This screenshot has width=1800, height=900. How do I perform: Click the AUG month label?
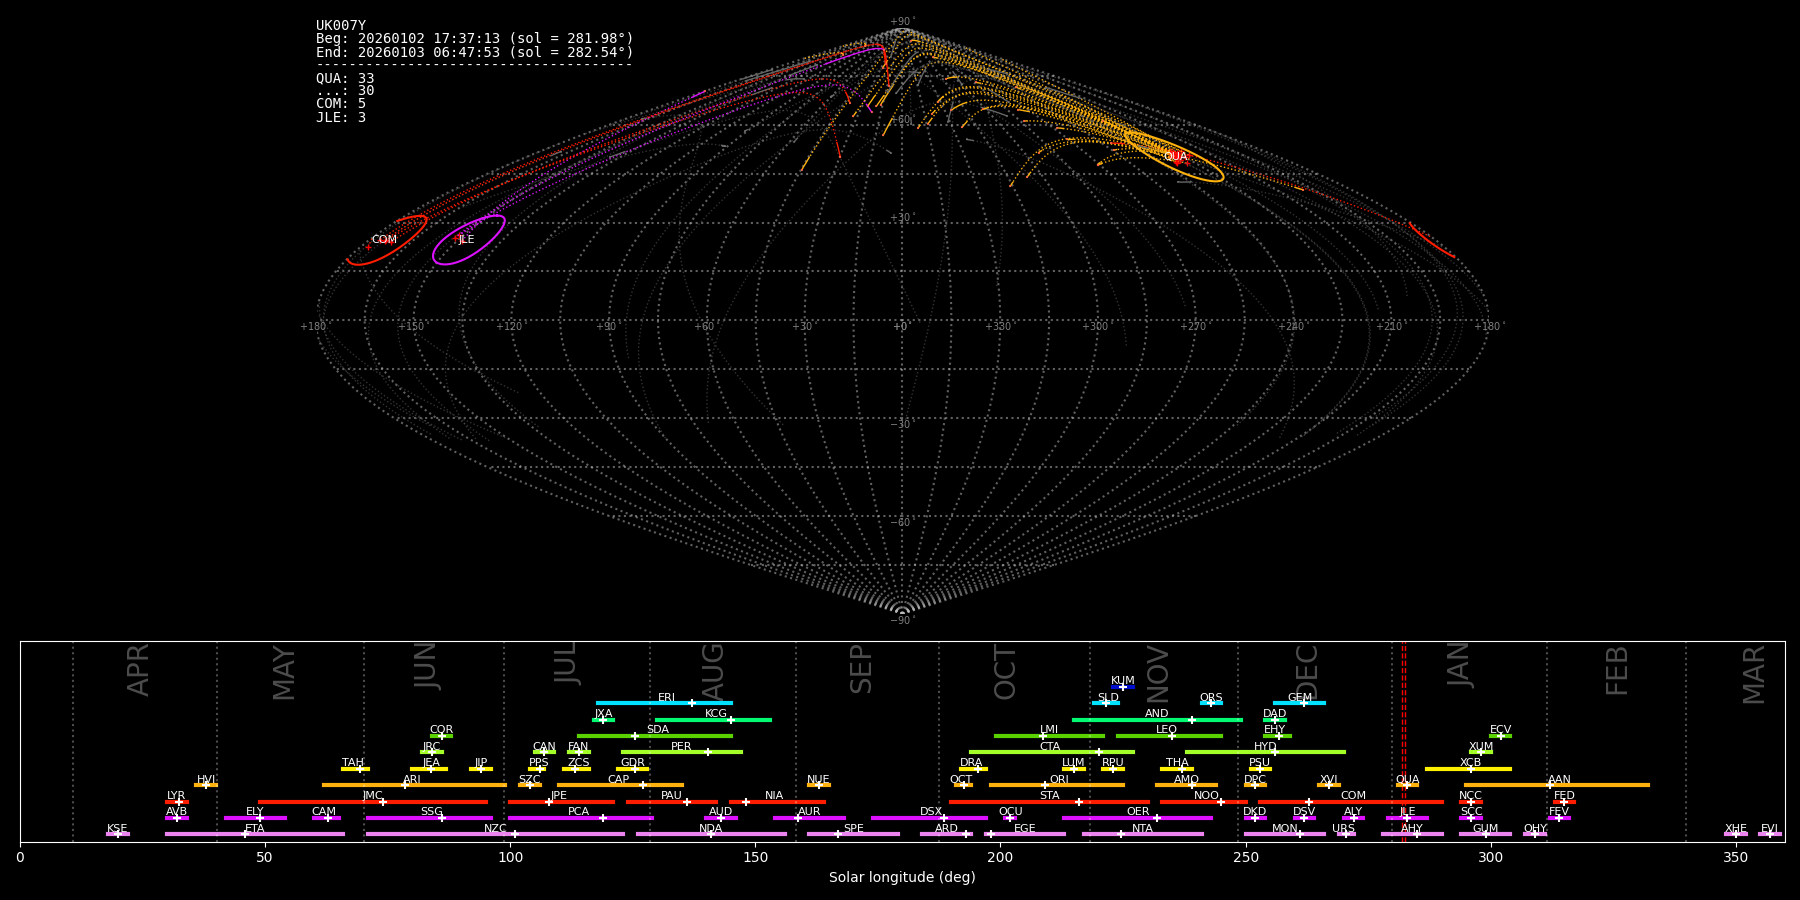713,672
